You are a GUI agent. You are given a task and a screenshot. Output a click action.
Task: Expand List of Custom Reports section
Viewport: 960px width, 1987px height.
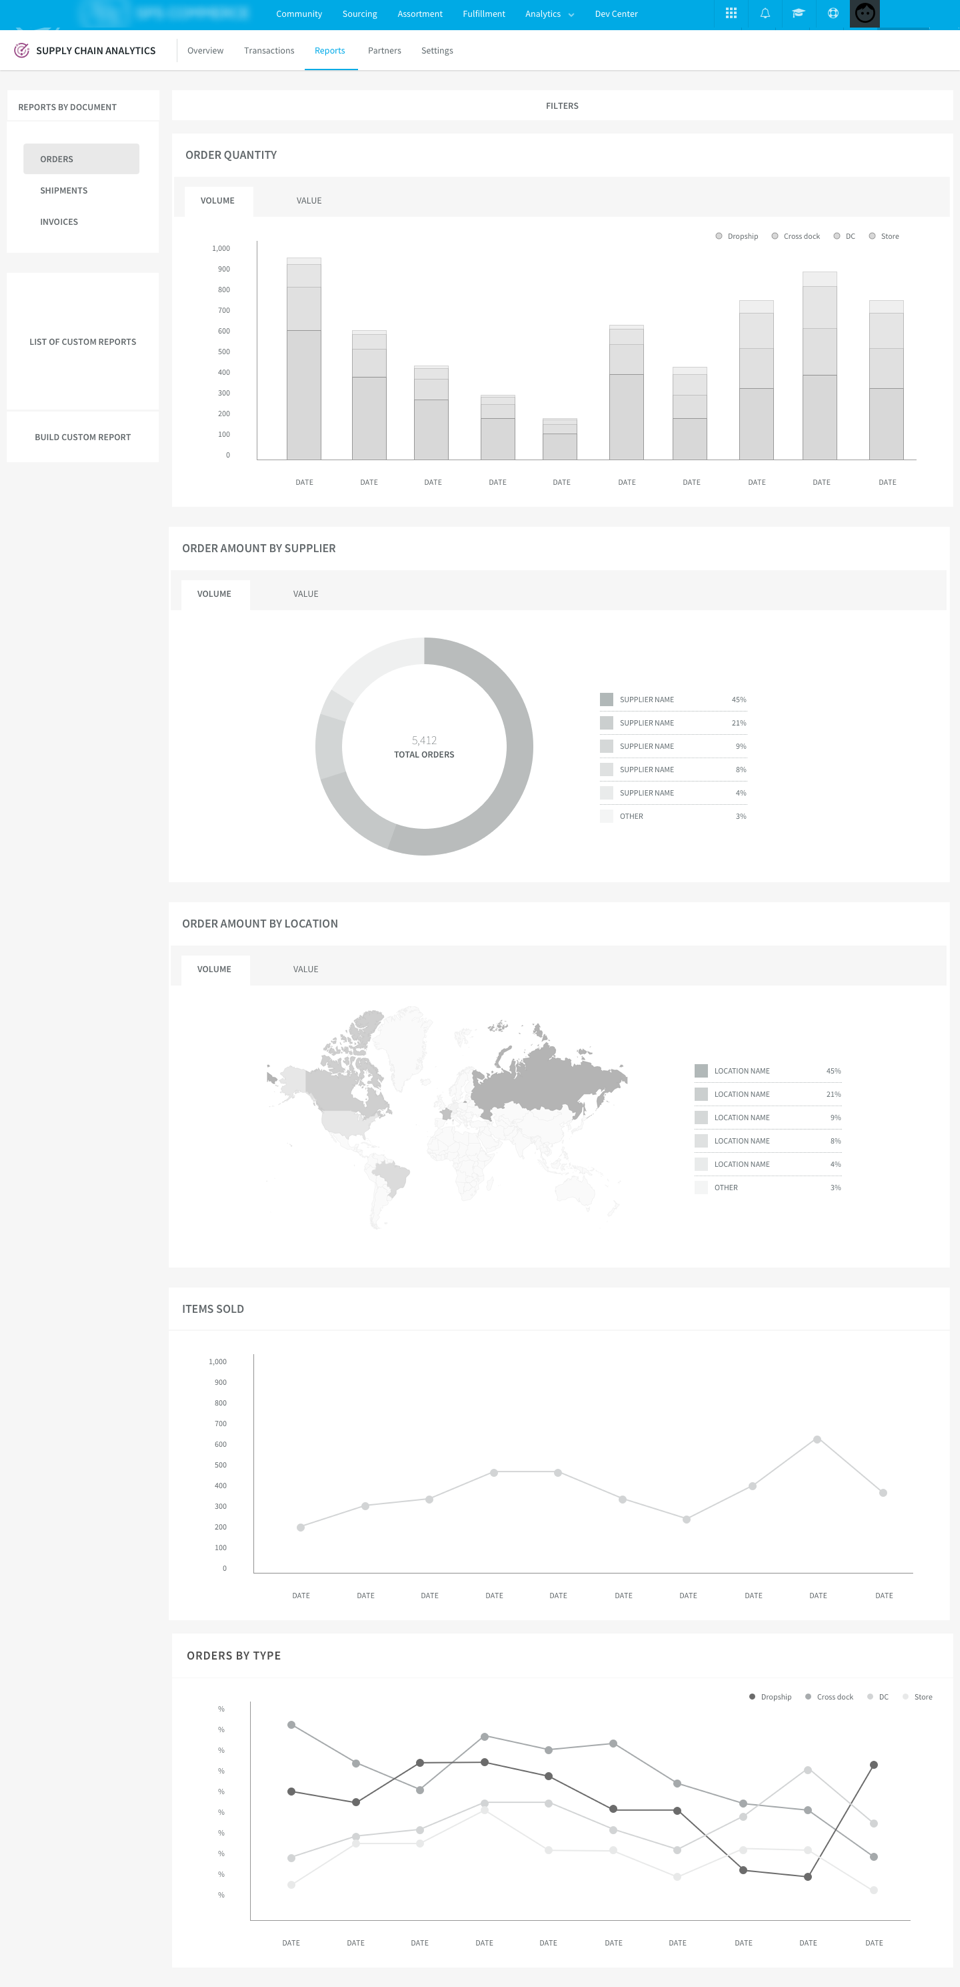coord(83,342)
